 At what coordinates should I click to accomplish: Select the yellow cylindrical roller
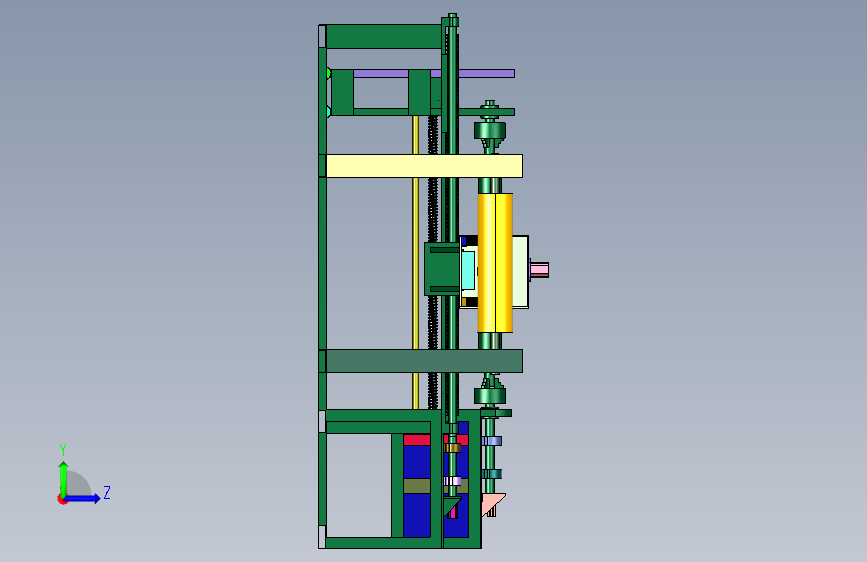click(495, 263)
